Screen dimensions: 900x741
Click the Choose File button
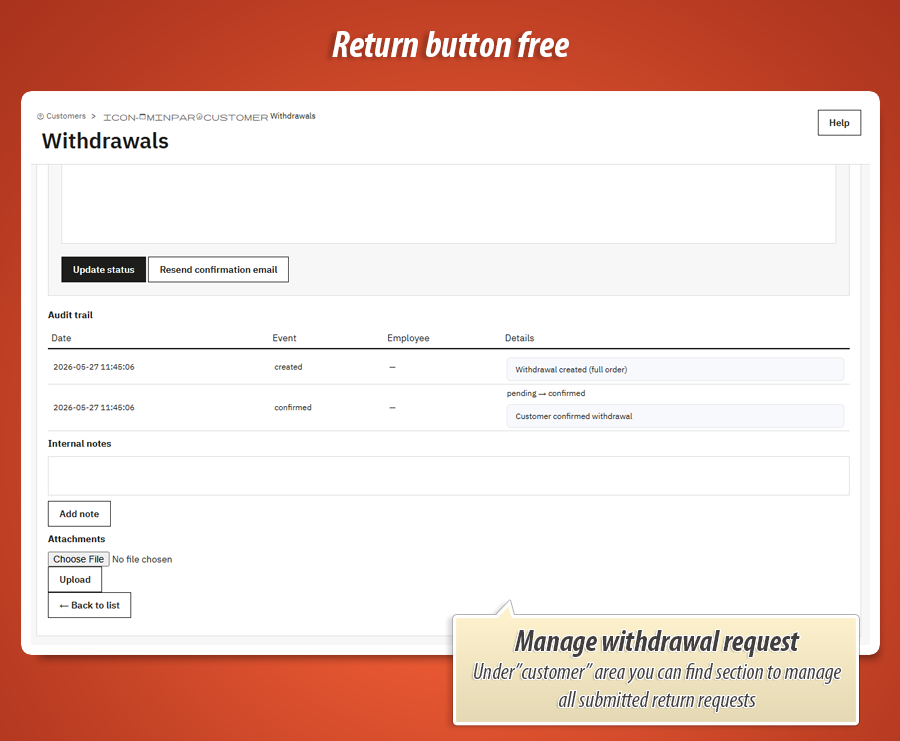click(x=79, y=559)
